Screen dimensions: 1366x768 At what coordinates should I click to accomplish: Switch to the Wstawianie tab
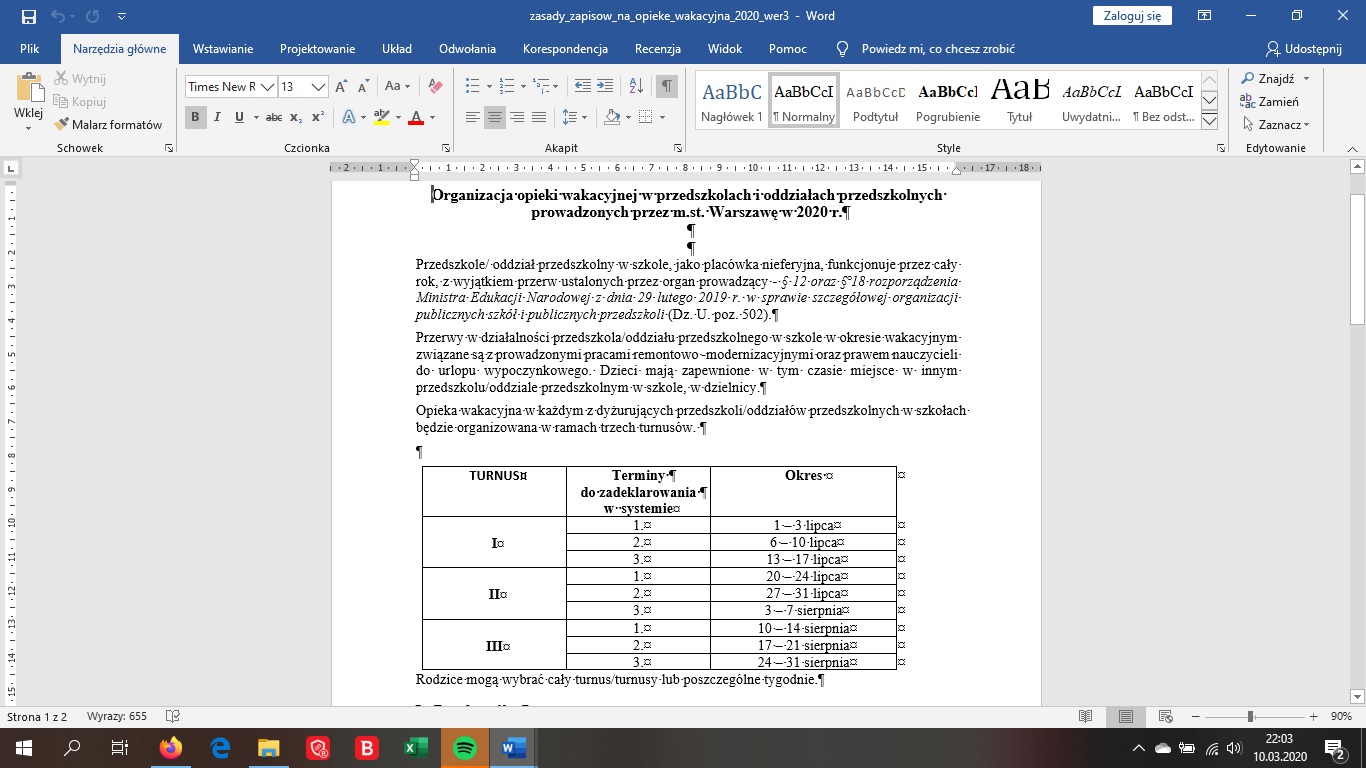223,48
